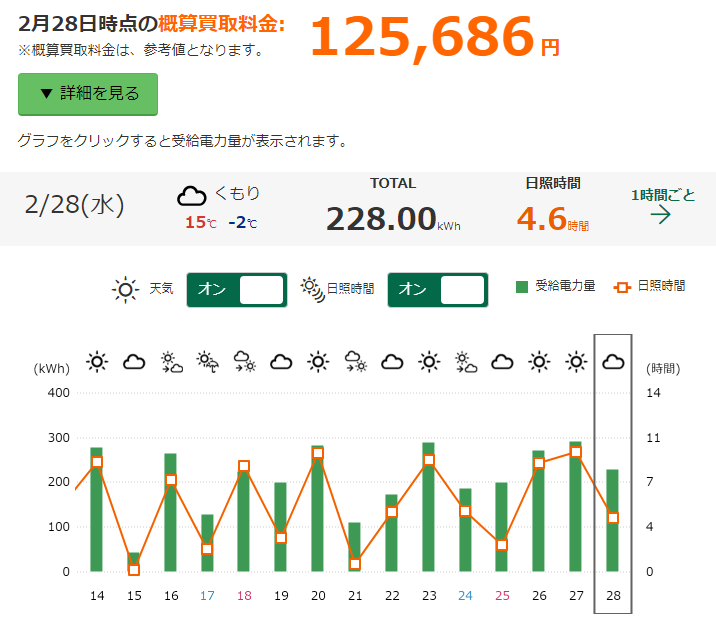Click the orange 日照時間 legend marker

pyautogui.click(x=621, y=287)
